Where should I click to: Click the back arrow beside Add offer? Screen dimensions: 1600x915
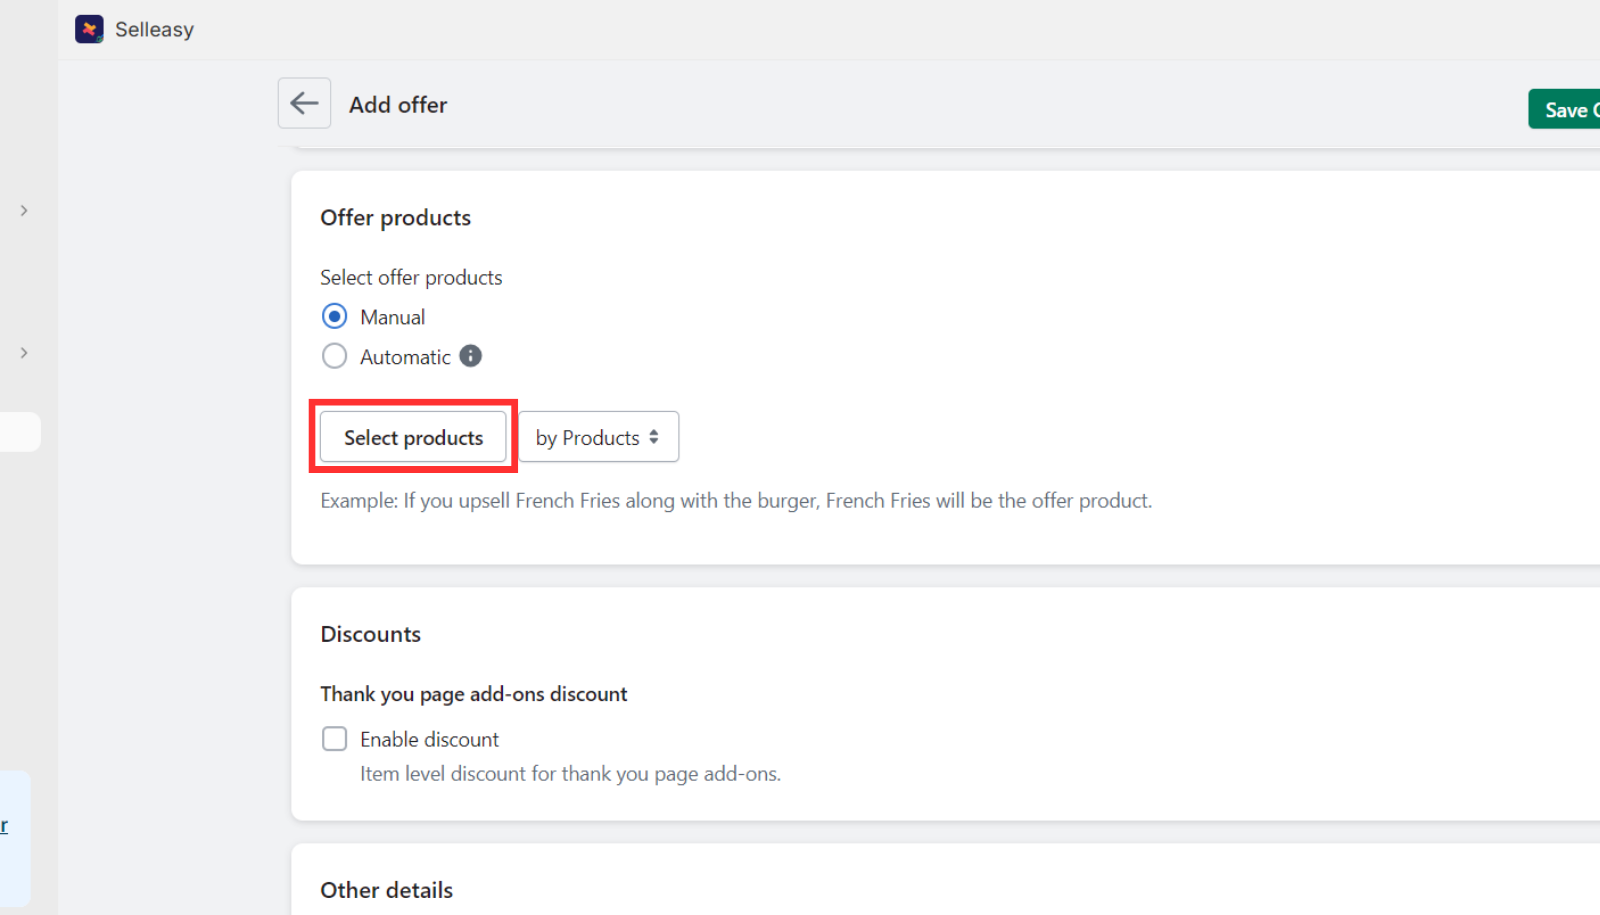[x=304, y=103]
